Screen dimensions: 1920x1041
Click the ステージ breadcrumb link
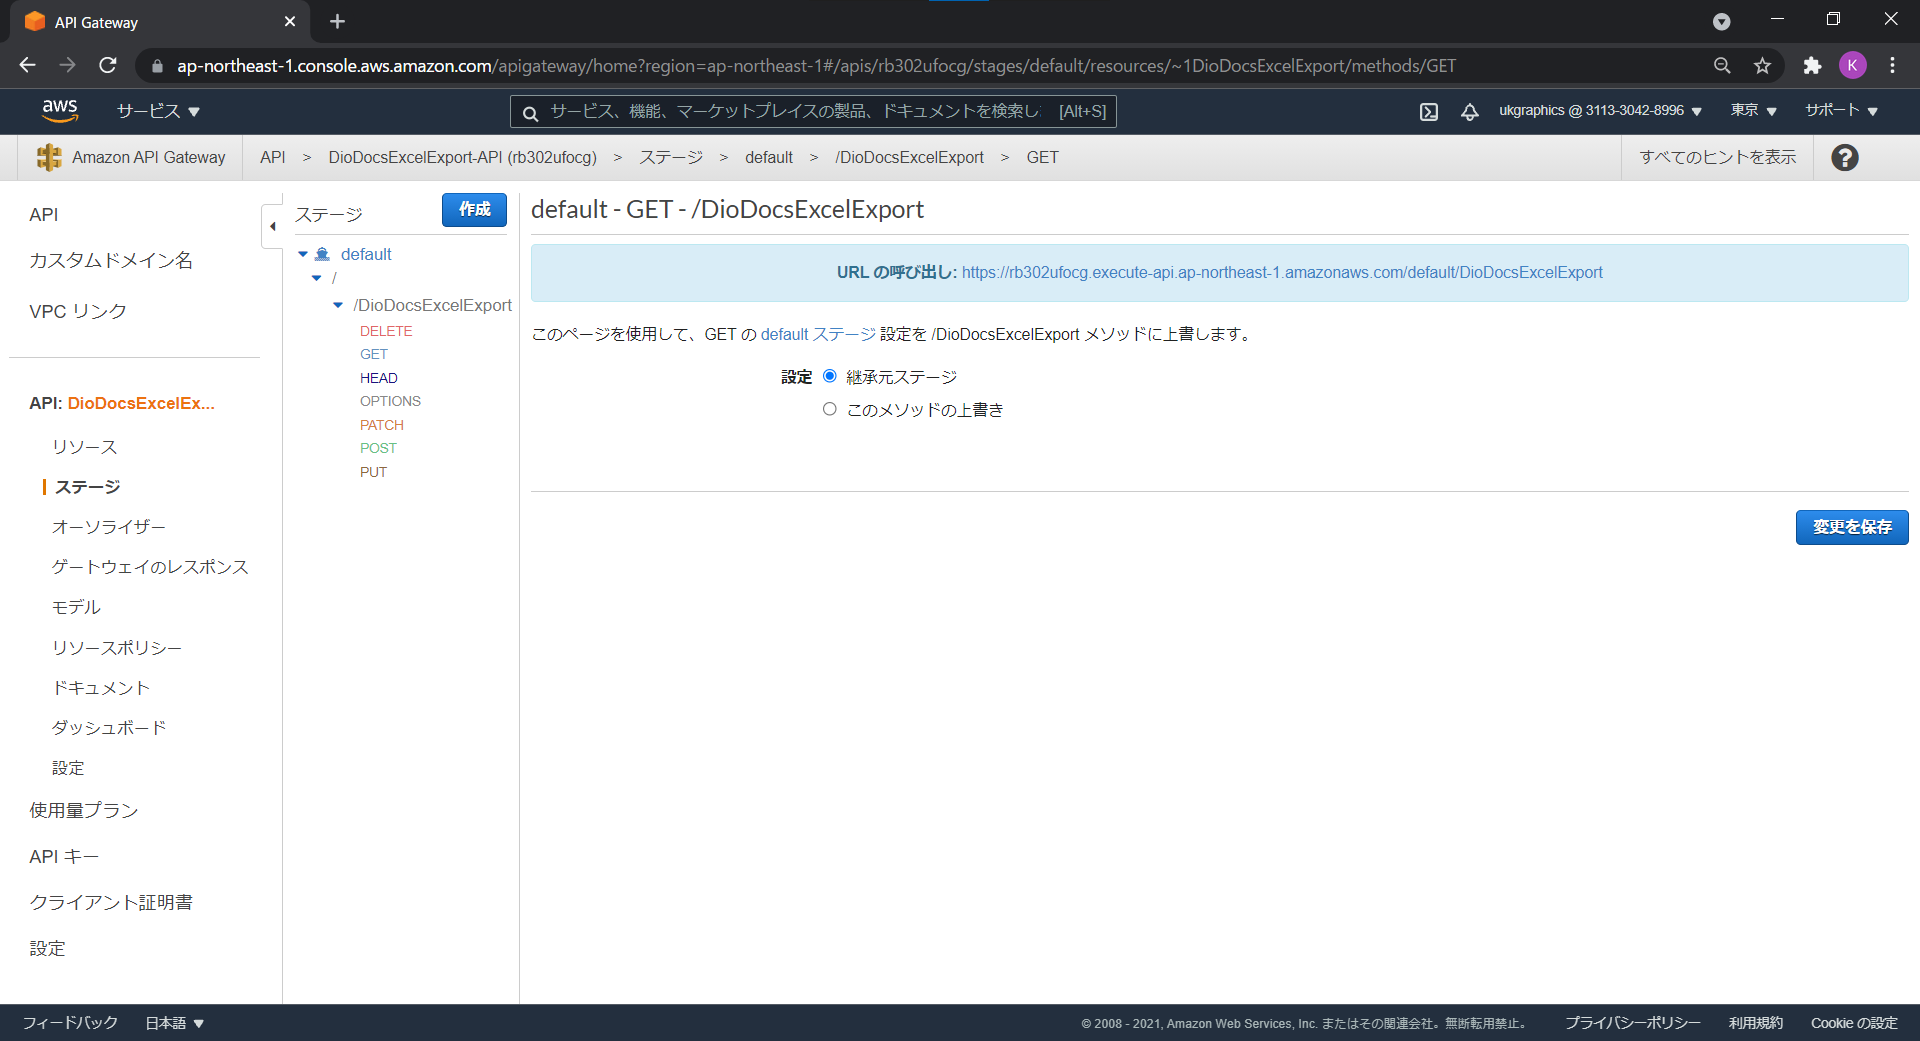click(671, 157)
